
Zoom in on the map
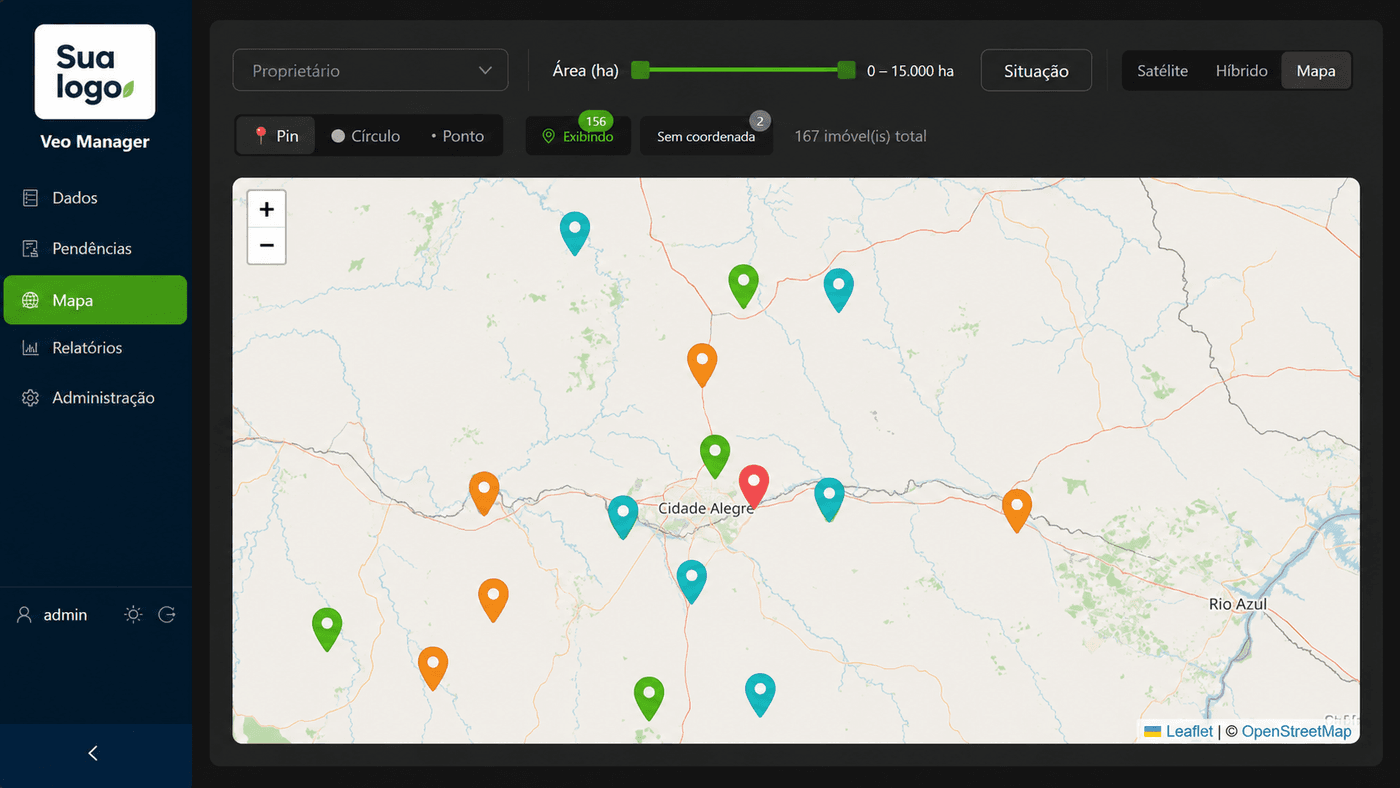tap(266, 209)
